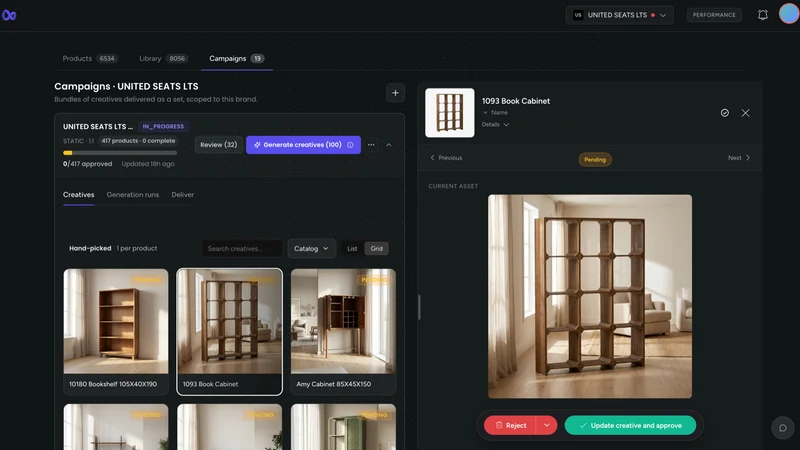The image size is (800, 450).
Task: Select the 1093 Book Cabinet grid card
Action: pyautogui.click(x=230, y=332)
